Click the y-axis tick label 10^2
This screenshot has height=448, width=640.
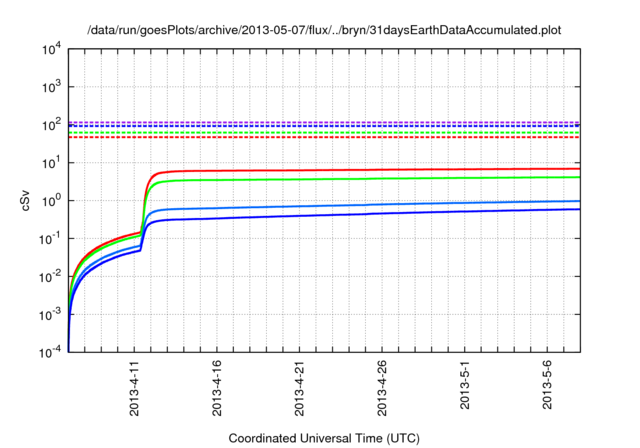(x=52, y=125)
